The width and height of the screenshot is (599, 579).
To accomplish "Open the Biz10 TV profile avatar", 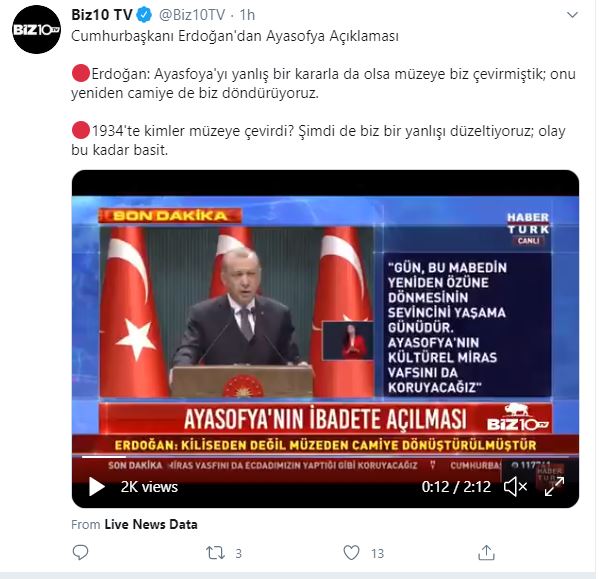I will tap(36, 29).
